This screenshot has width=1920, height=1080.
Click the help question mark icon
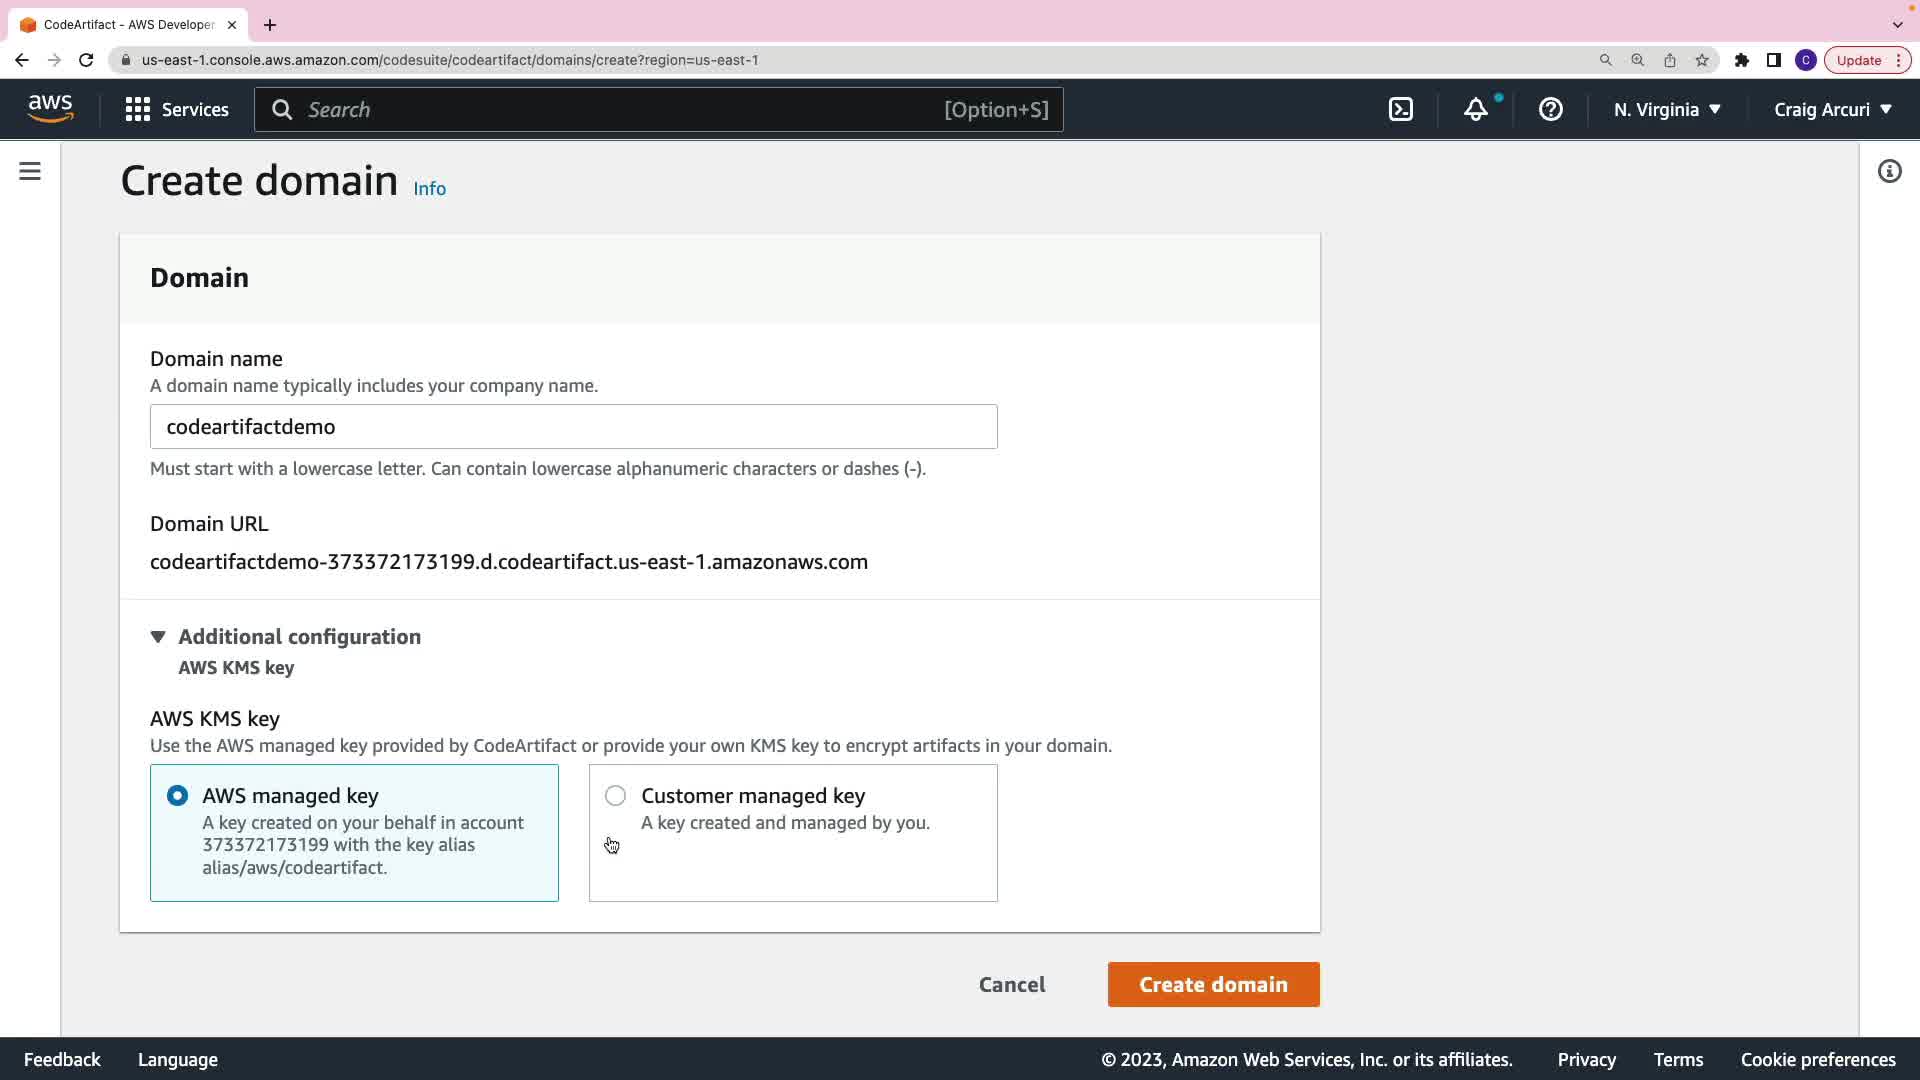pos(1550,110)
